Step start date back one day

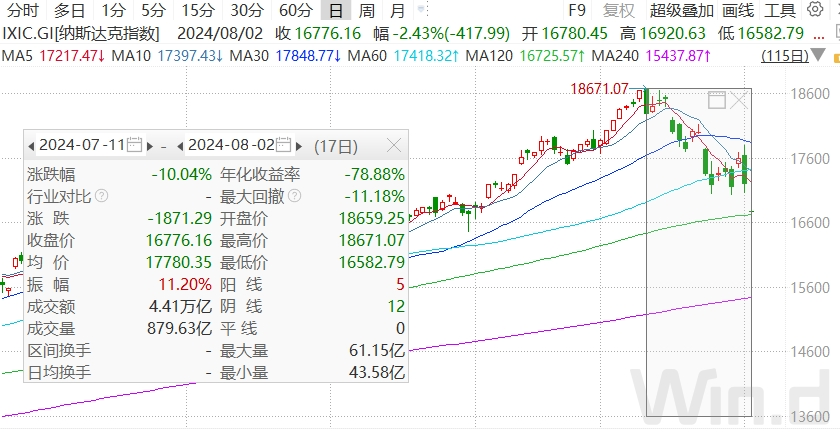click(31, 146)
